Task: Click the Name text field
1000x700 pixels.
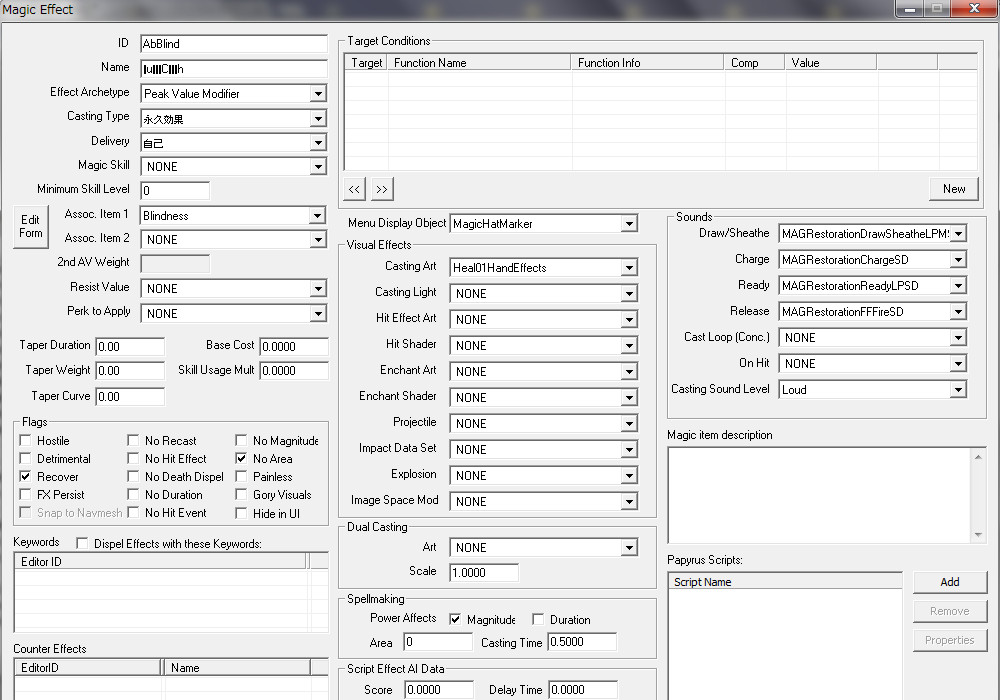Action: point(233,69)
